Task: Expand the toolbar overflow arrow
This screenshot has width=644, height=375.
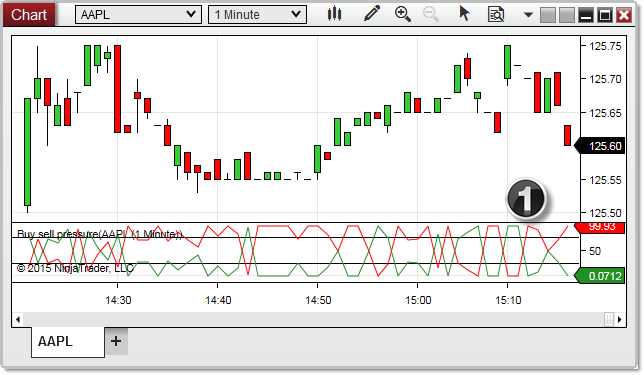Action: (528, 15)
